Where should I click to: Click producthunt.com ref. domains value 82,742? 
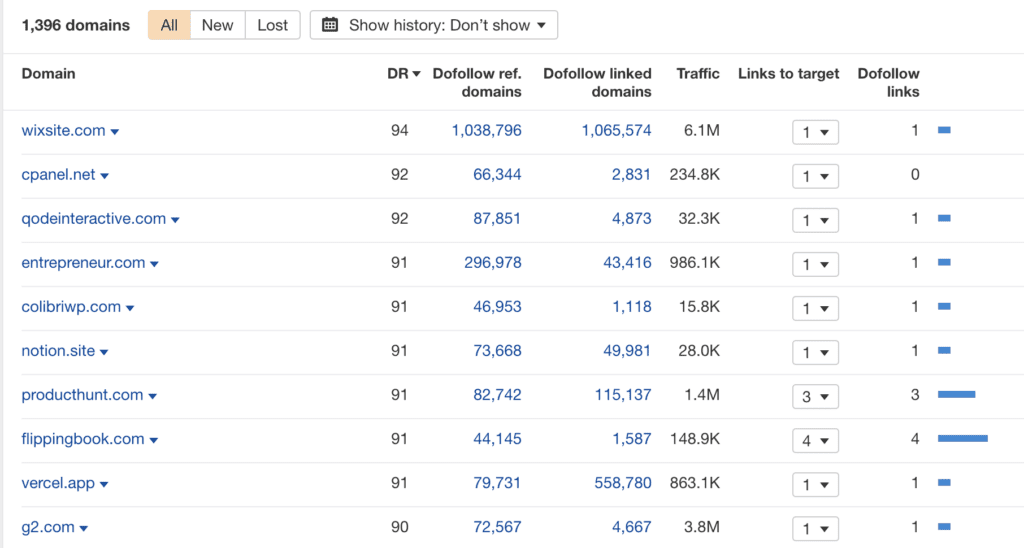(x=497, y=395)
